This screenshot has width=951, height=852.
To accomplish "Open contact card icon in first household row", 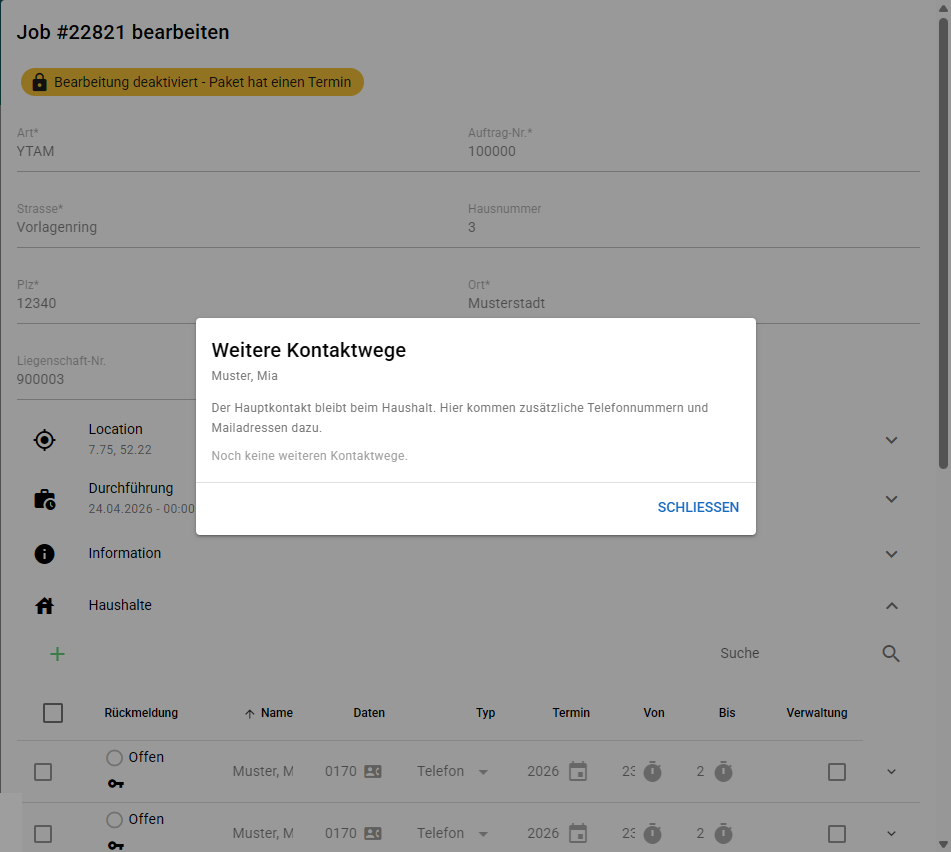I will [x=373, y=771].
